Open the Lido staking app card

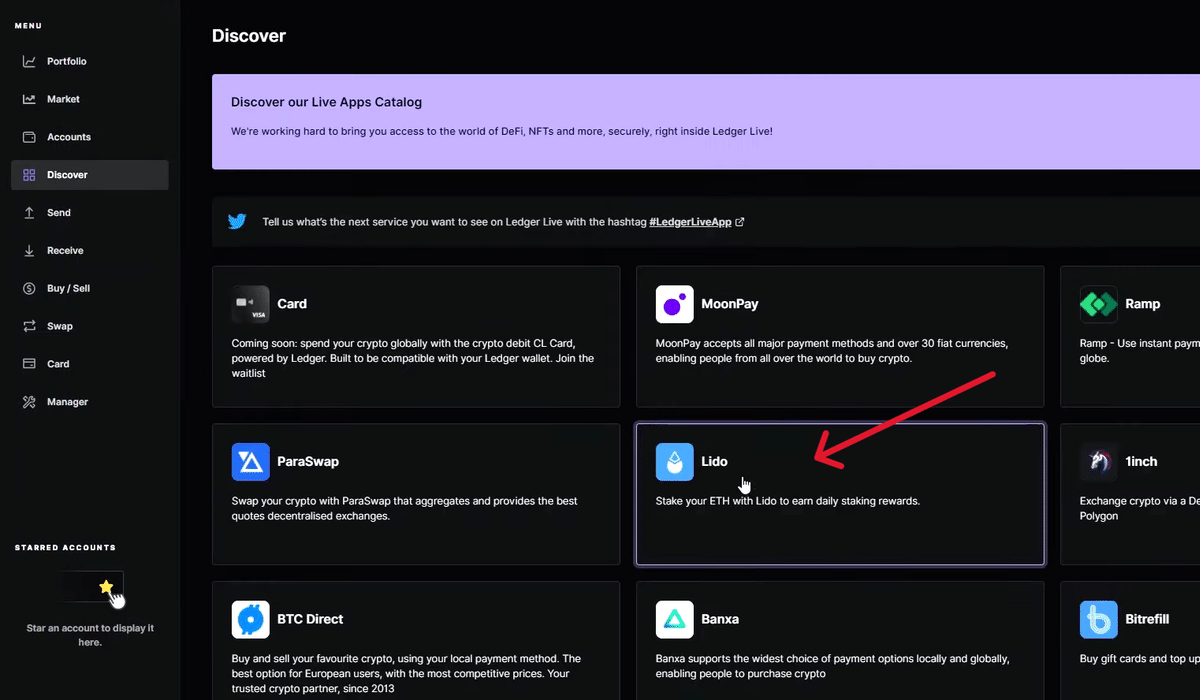point(840,494)
